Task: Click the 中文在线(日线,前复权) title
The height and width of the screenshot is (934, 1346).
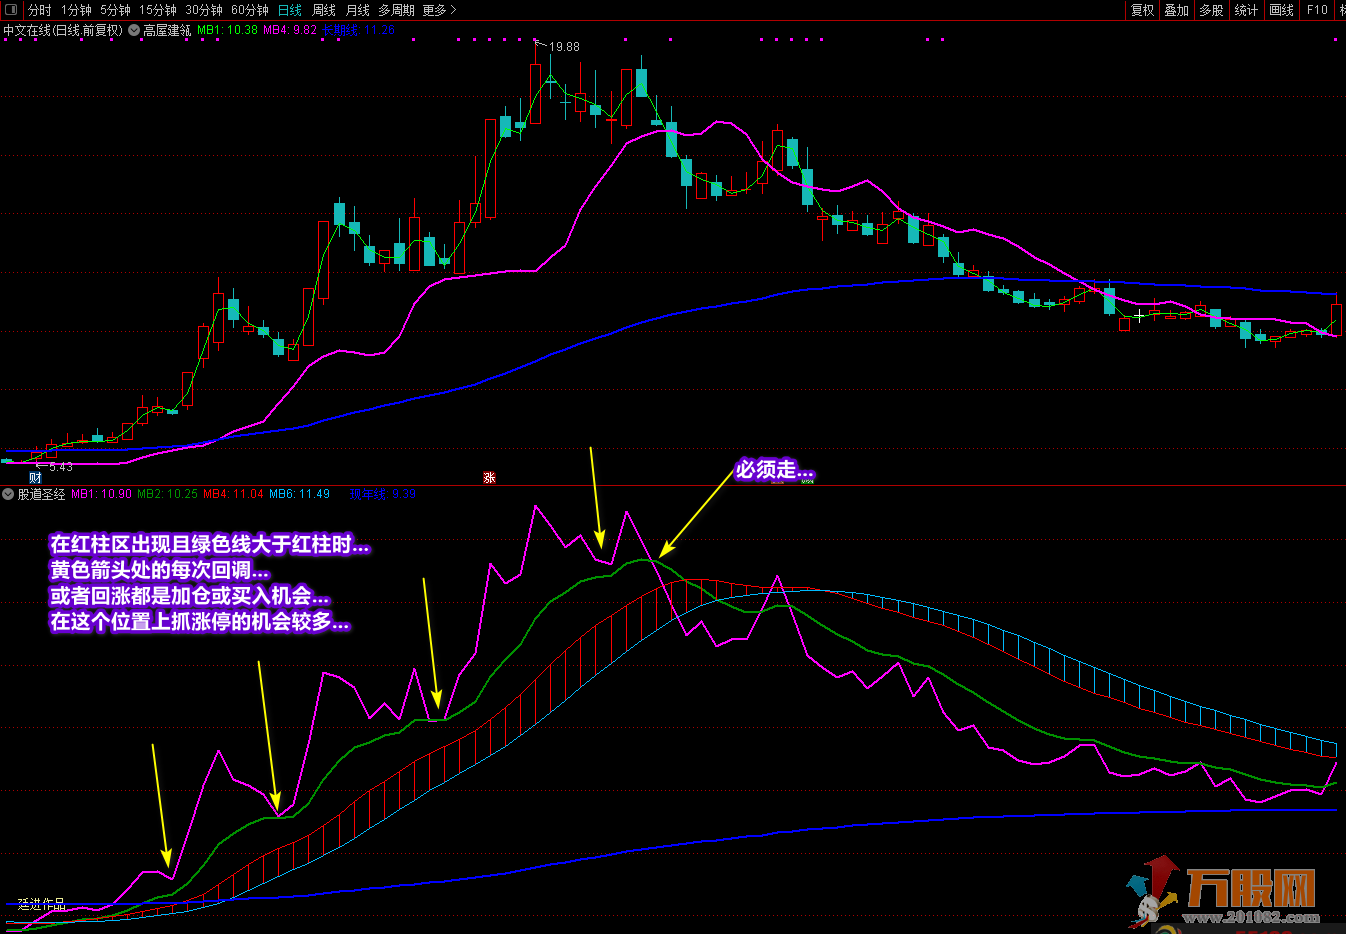Action: pos(63,30)
